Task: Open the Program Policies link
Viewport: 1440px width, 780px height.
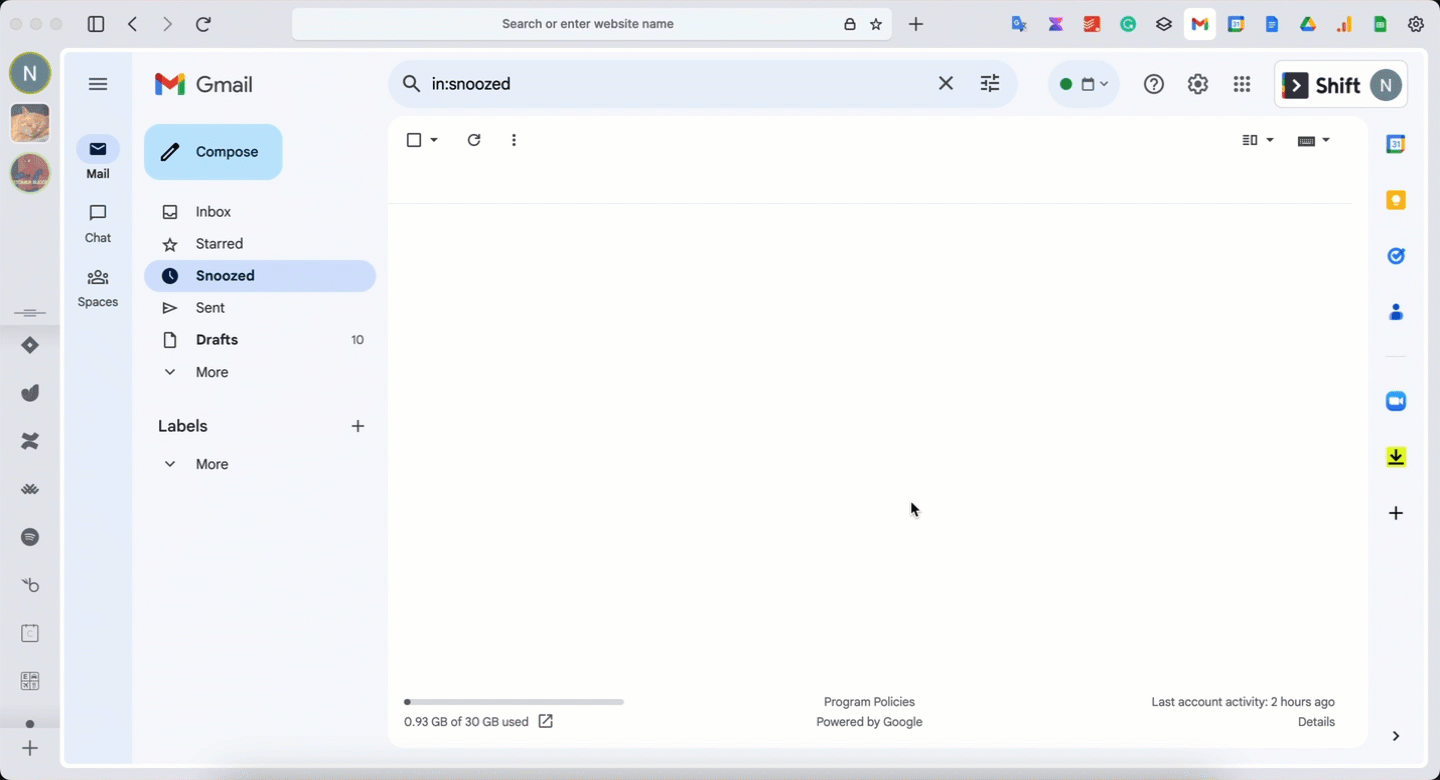Action: click(869, 702)
